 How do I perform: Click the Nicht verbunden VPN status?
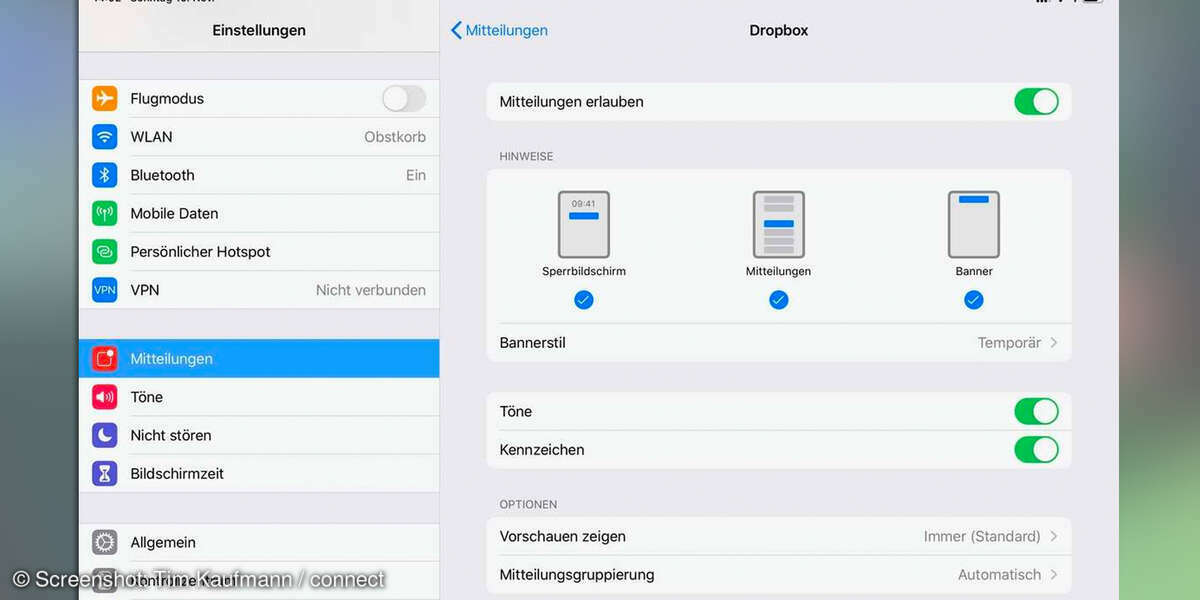click(371, 290)
